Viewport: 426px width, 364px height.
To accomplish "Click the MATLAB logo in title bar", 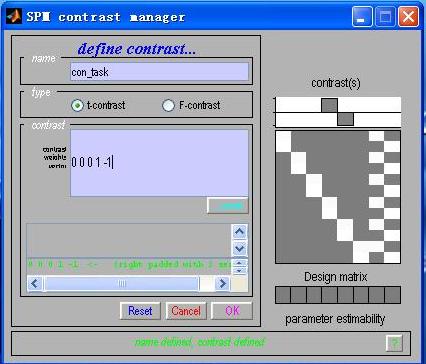I will 14,16.
